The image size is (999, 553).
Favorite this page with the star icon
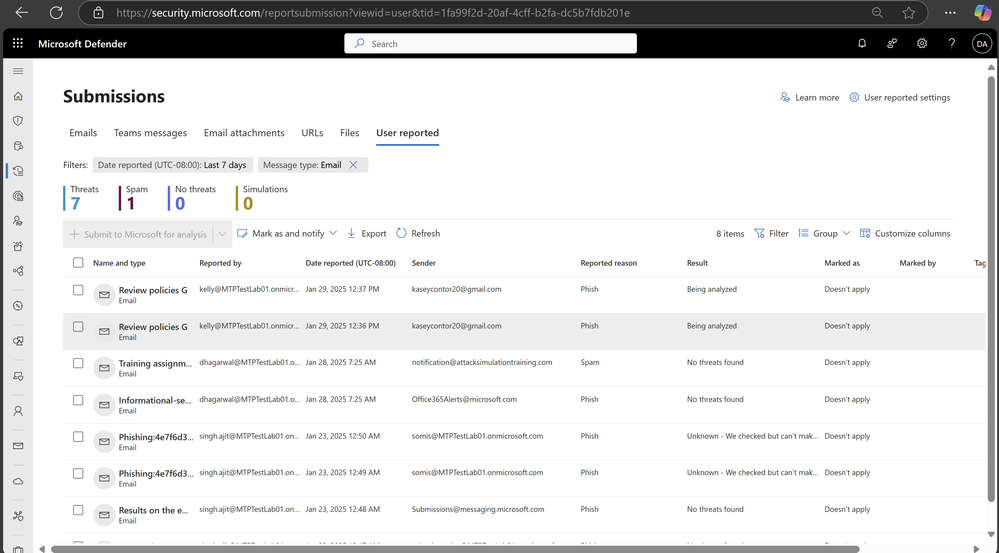click(909, 13)
